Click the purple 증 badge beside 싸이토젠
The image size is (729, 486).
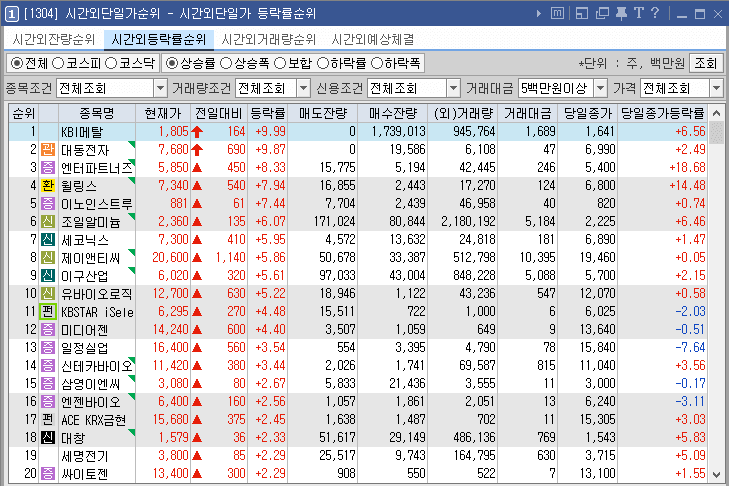[48, 474]
